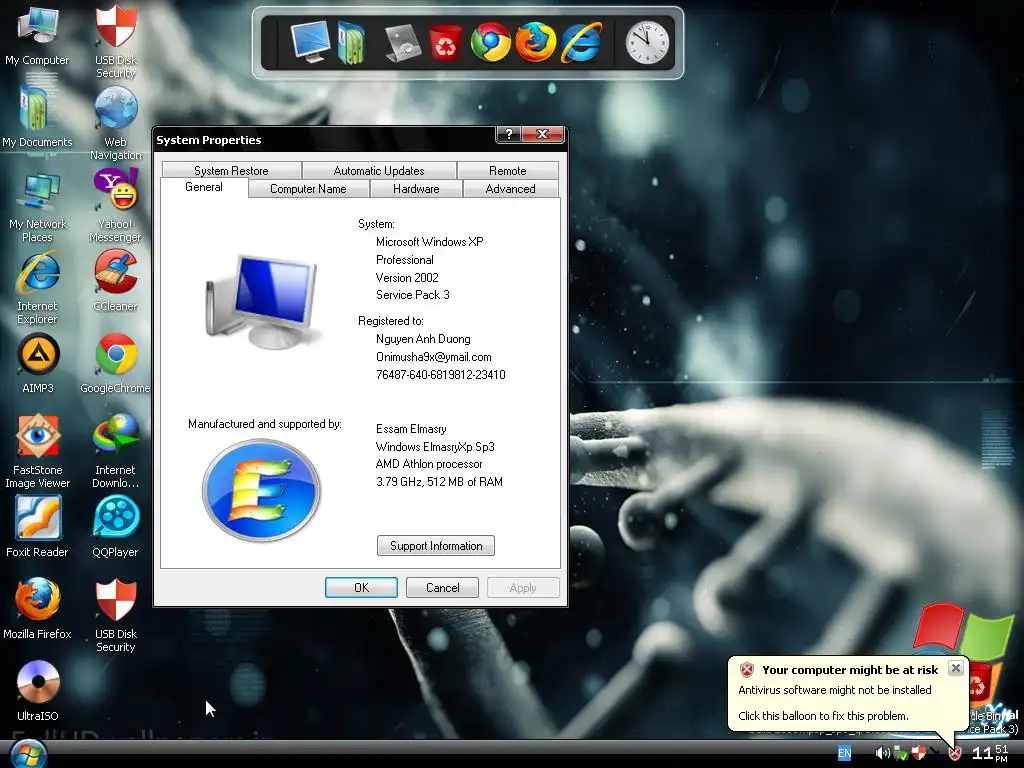
Task: Close the System Properties window
Action: click(542, 134)
